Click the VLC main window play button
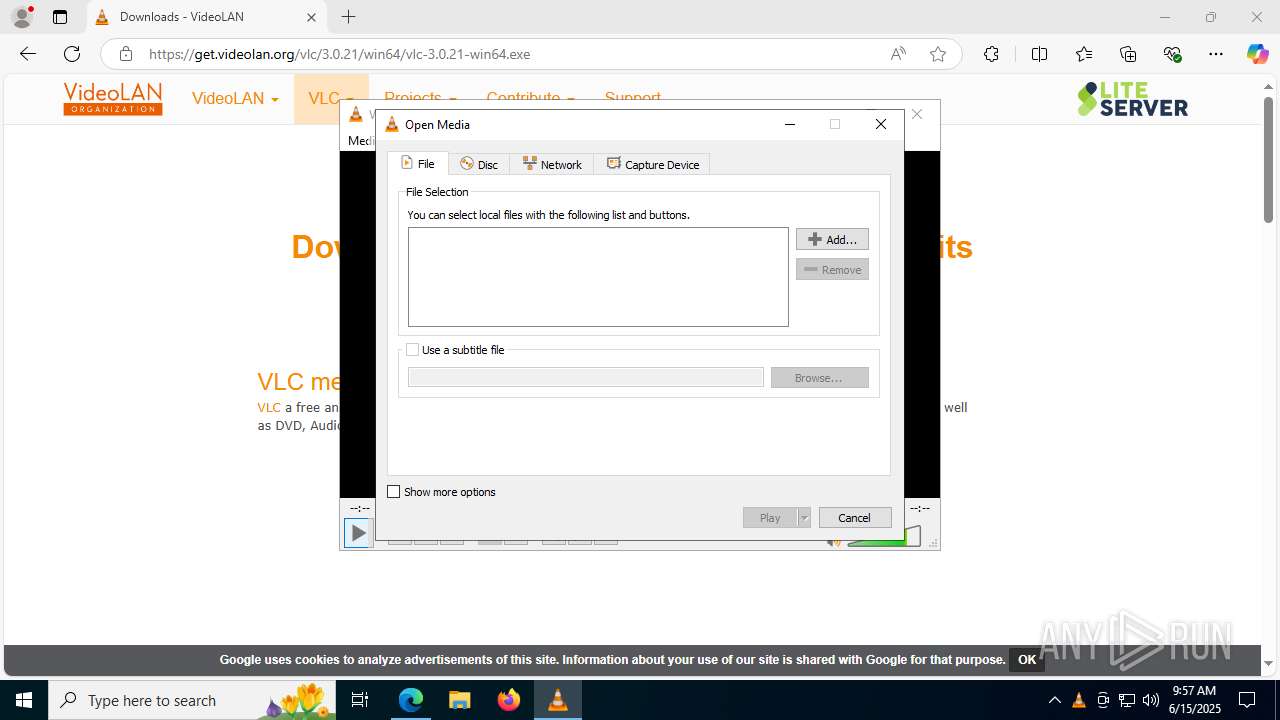 tap(357, 533)
